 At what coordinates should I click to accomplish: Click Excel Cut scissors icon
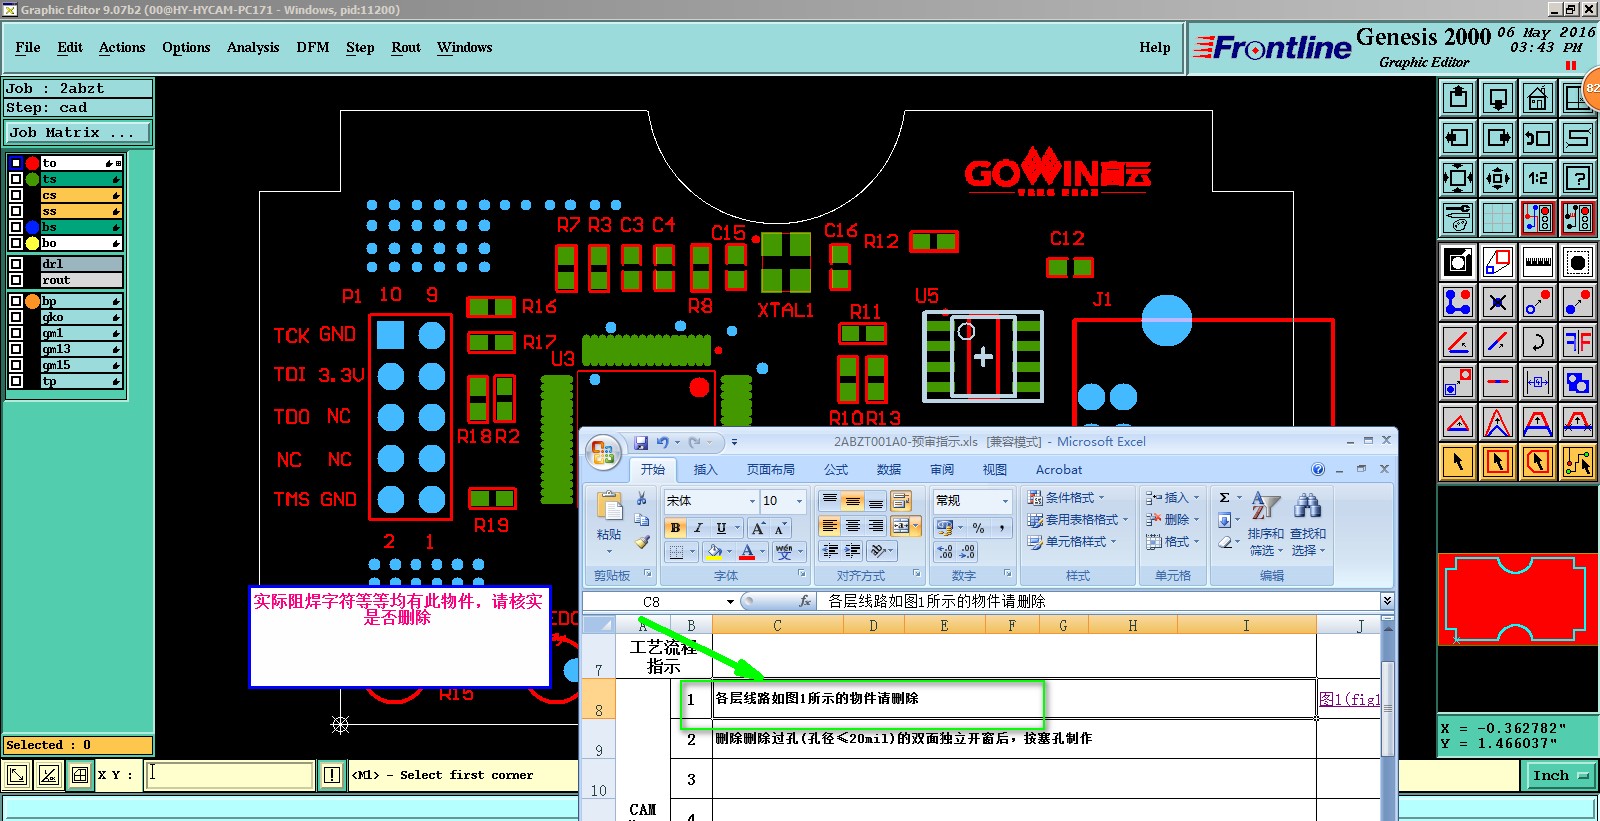642,499
